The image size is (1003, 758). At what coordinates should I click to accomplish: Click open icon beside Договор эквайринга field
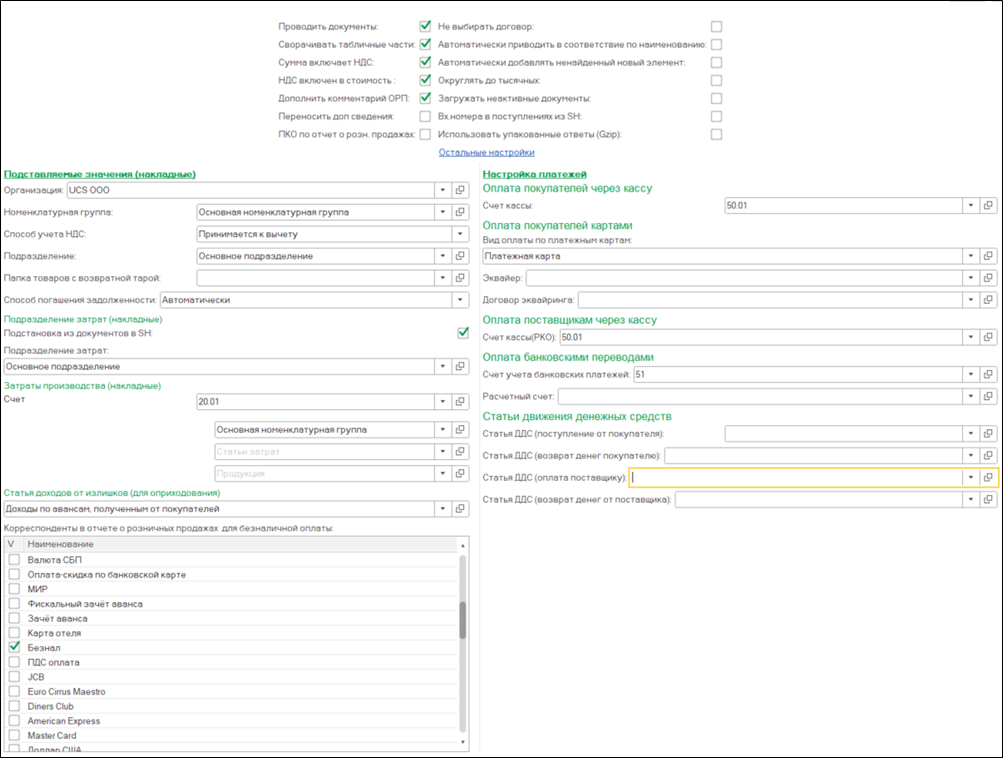click(988, 299)
